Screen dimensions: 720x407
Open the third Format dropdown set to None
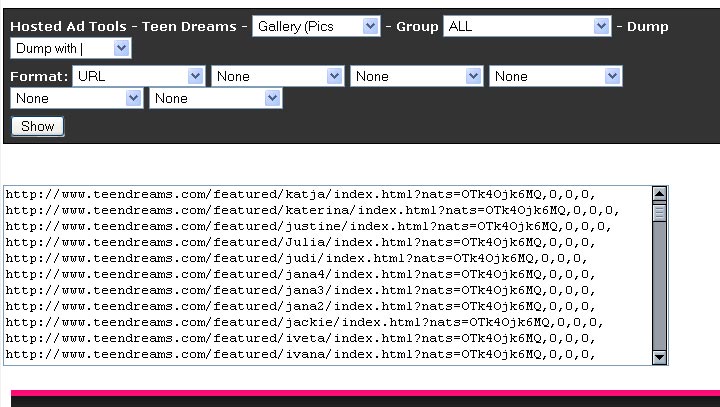pos(416,76)
